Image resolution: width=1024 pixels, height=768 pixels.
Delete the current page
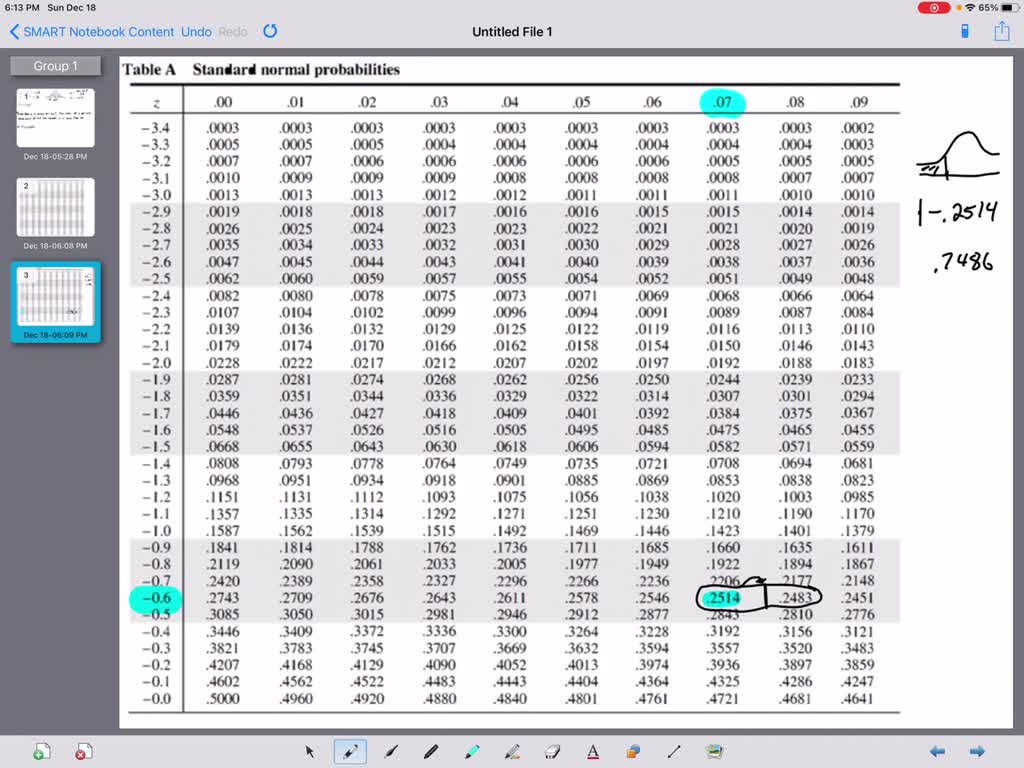point(84,752)
